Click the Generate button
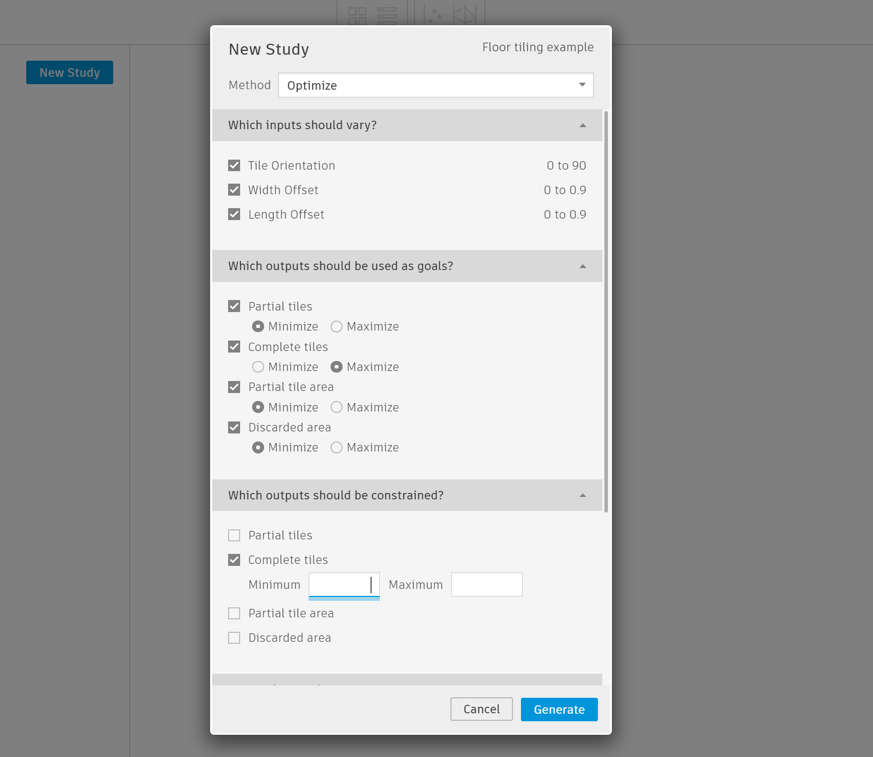The image size is (873, 757). [559, 710]
